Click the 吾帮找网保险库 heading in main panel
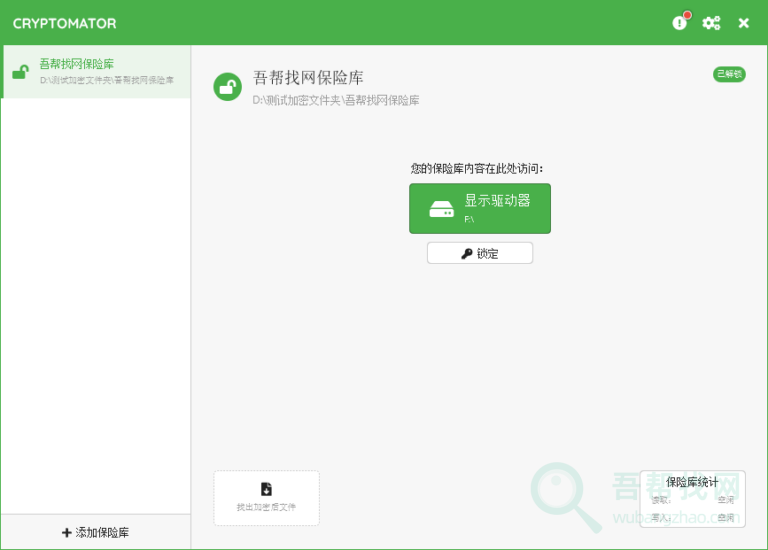768x550 pixels. pos(308,78)
